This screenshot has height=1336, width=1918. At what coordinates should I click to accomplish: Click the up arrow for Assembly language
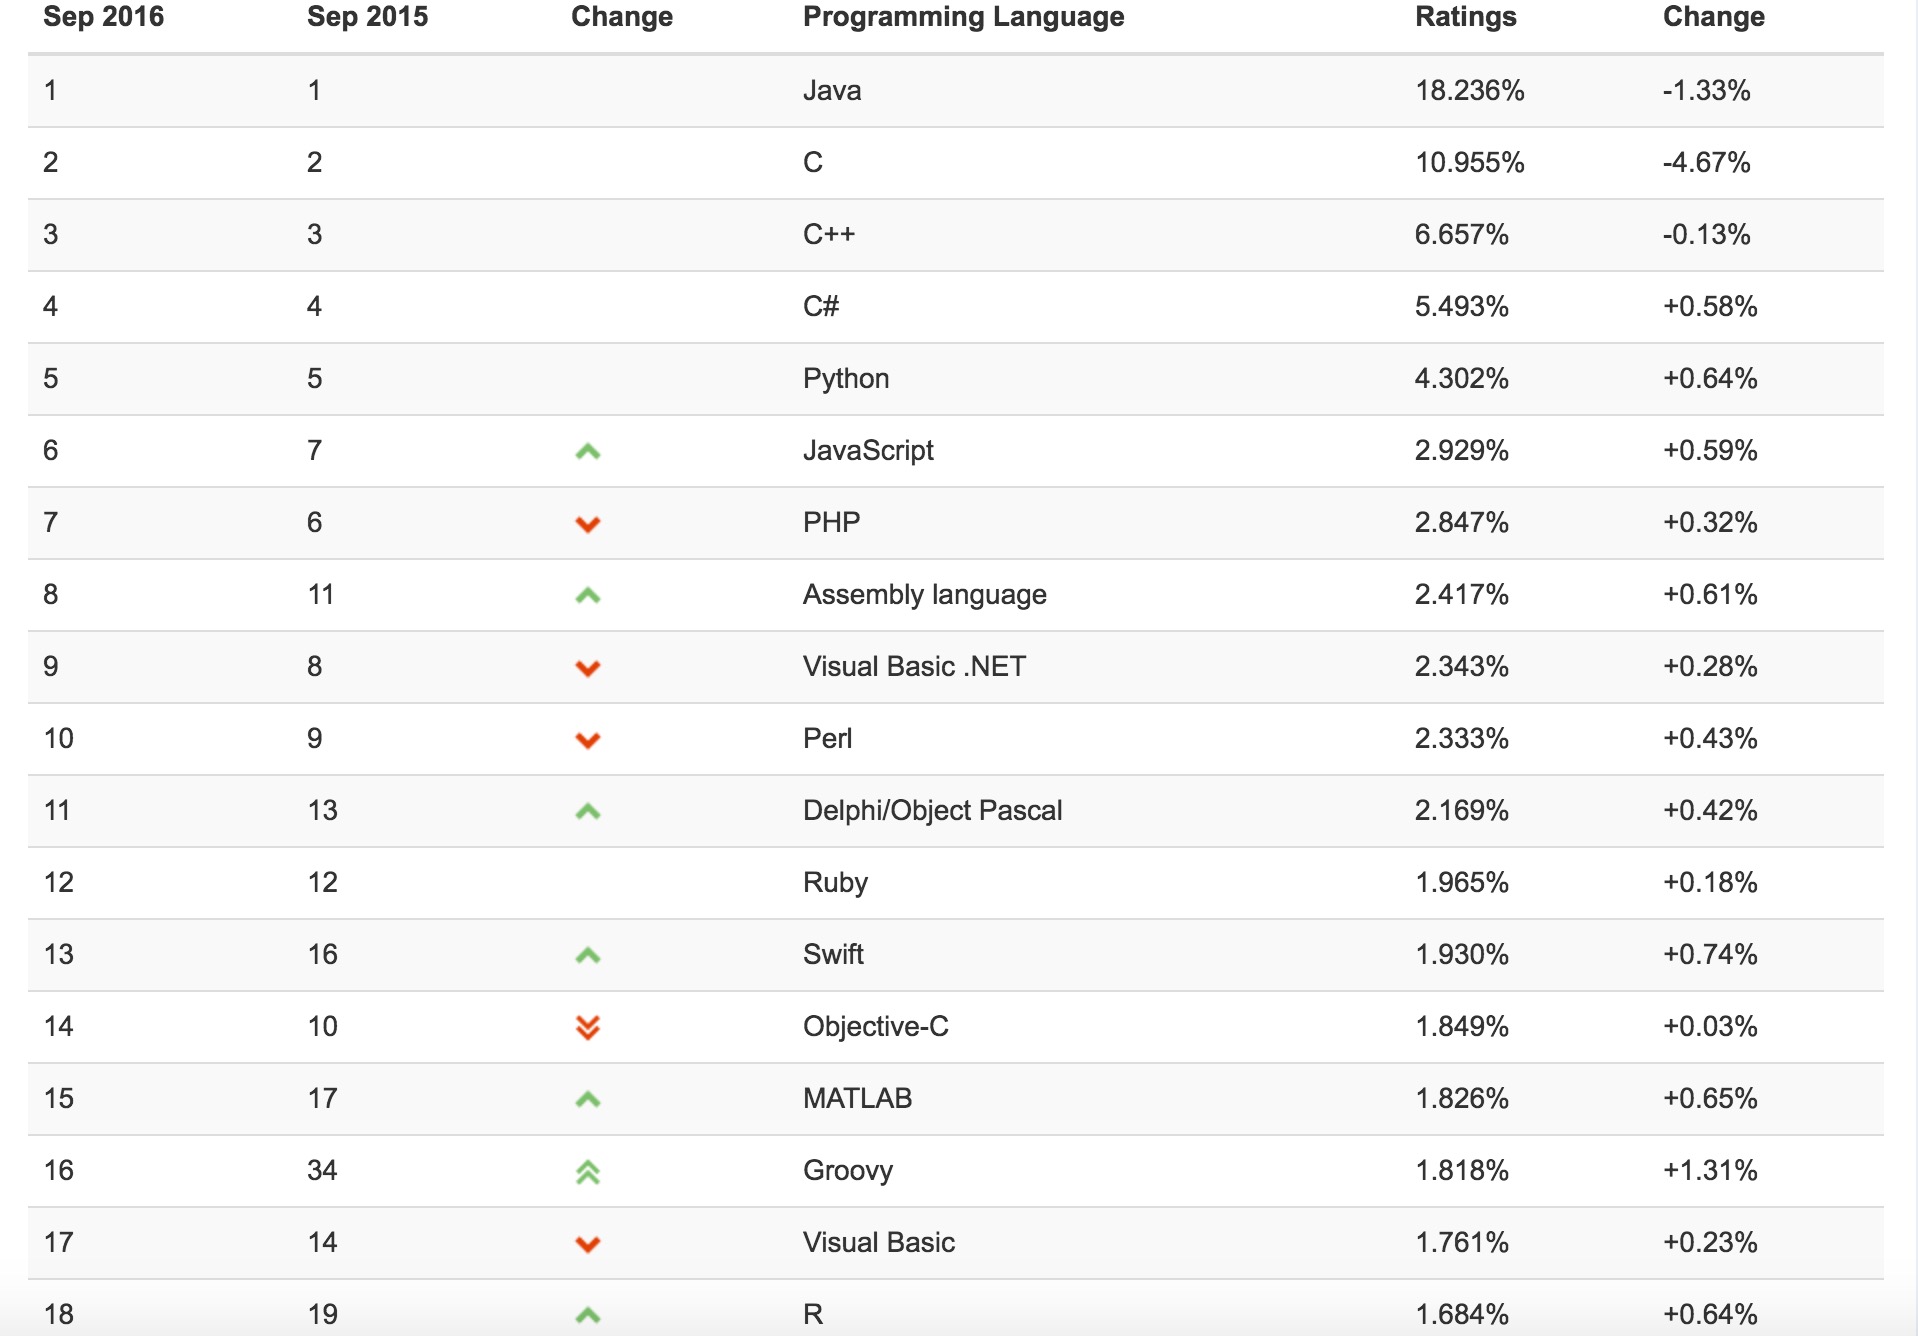[x=588, y=596]
